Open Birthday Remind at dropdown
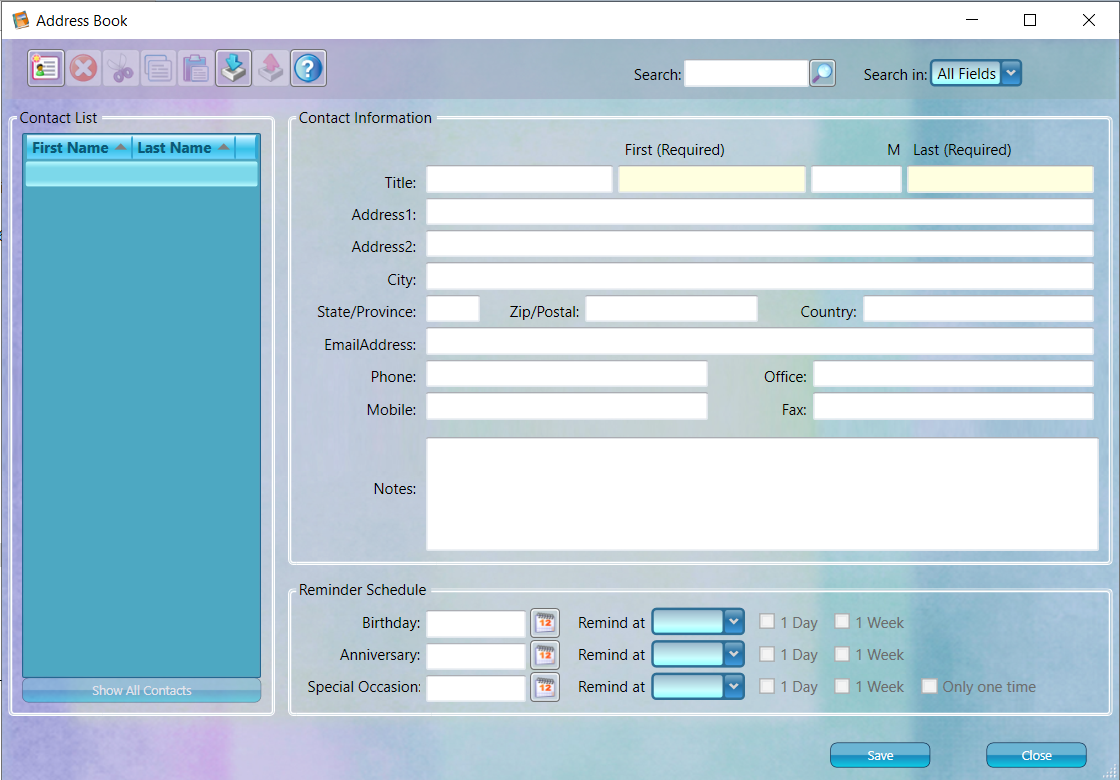Image resolution: width=1120 pixels, height=780 pixels. tap(698, 622)
